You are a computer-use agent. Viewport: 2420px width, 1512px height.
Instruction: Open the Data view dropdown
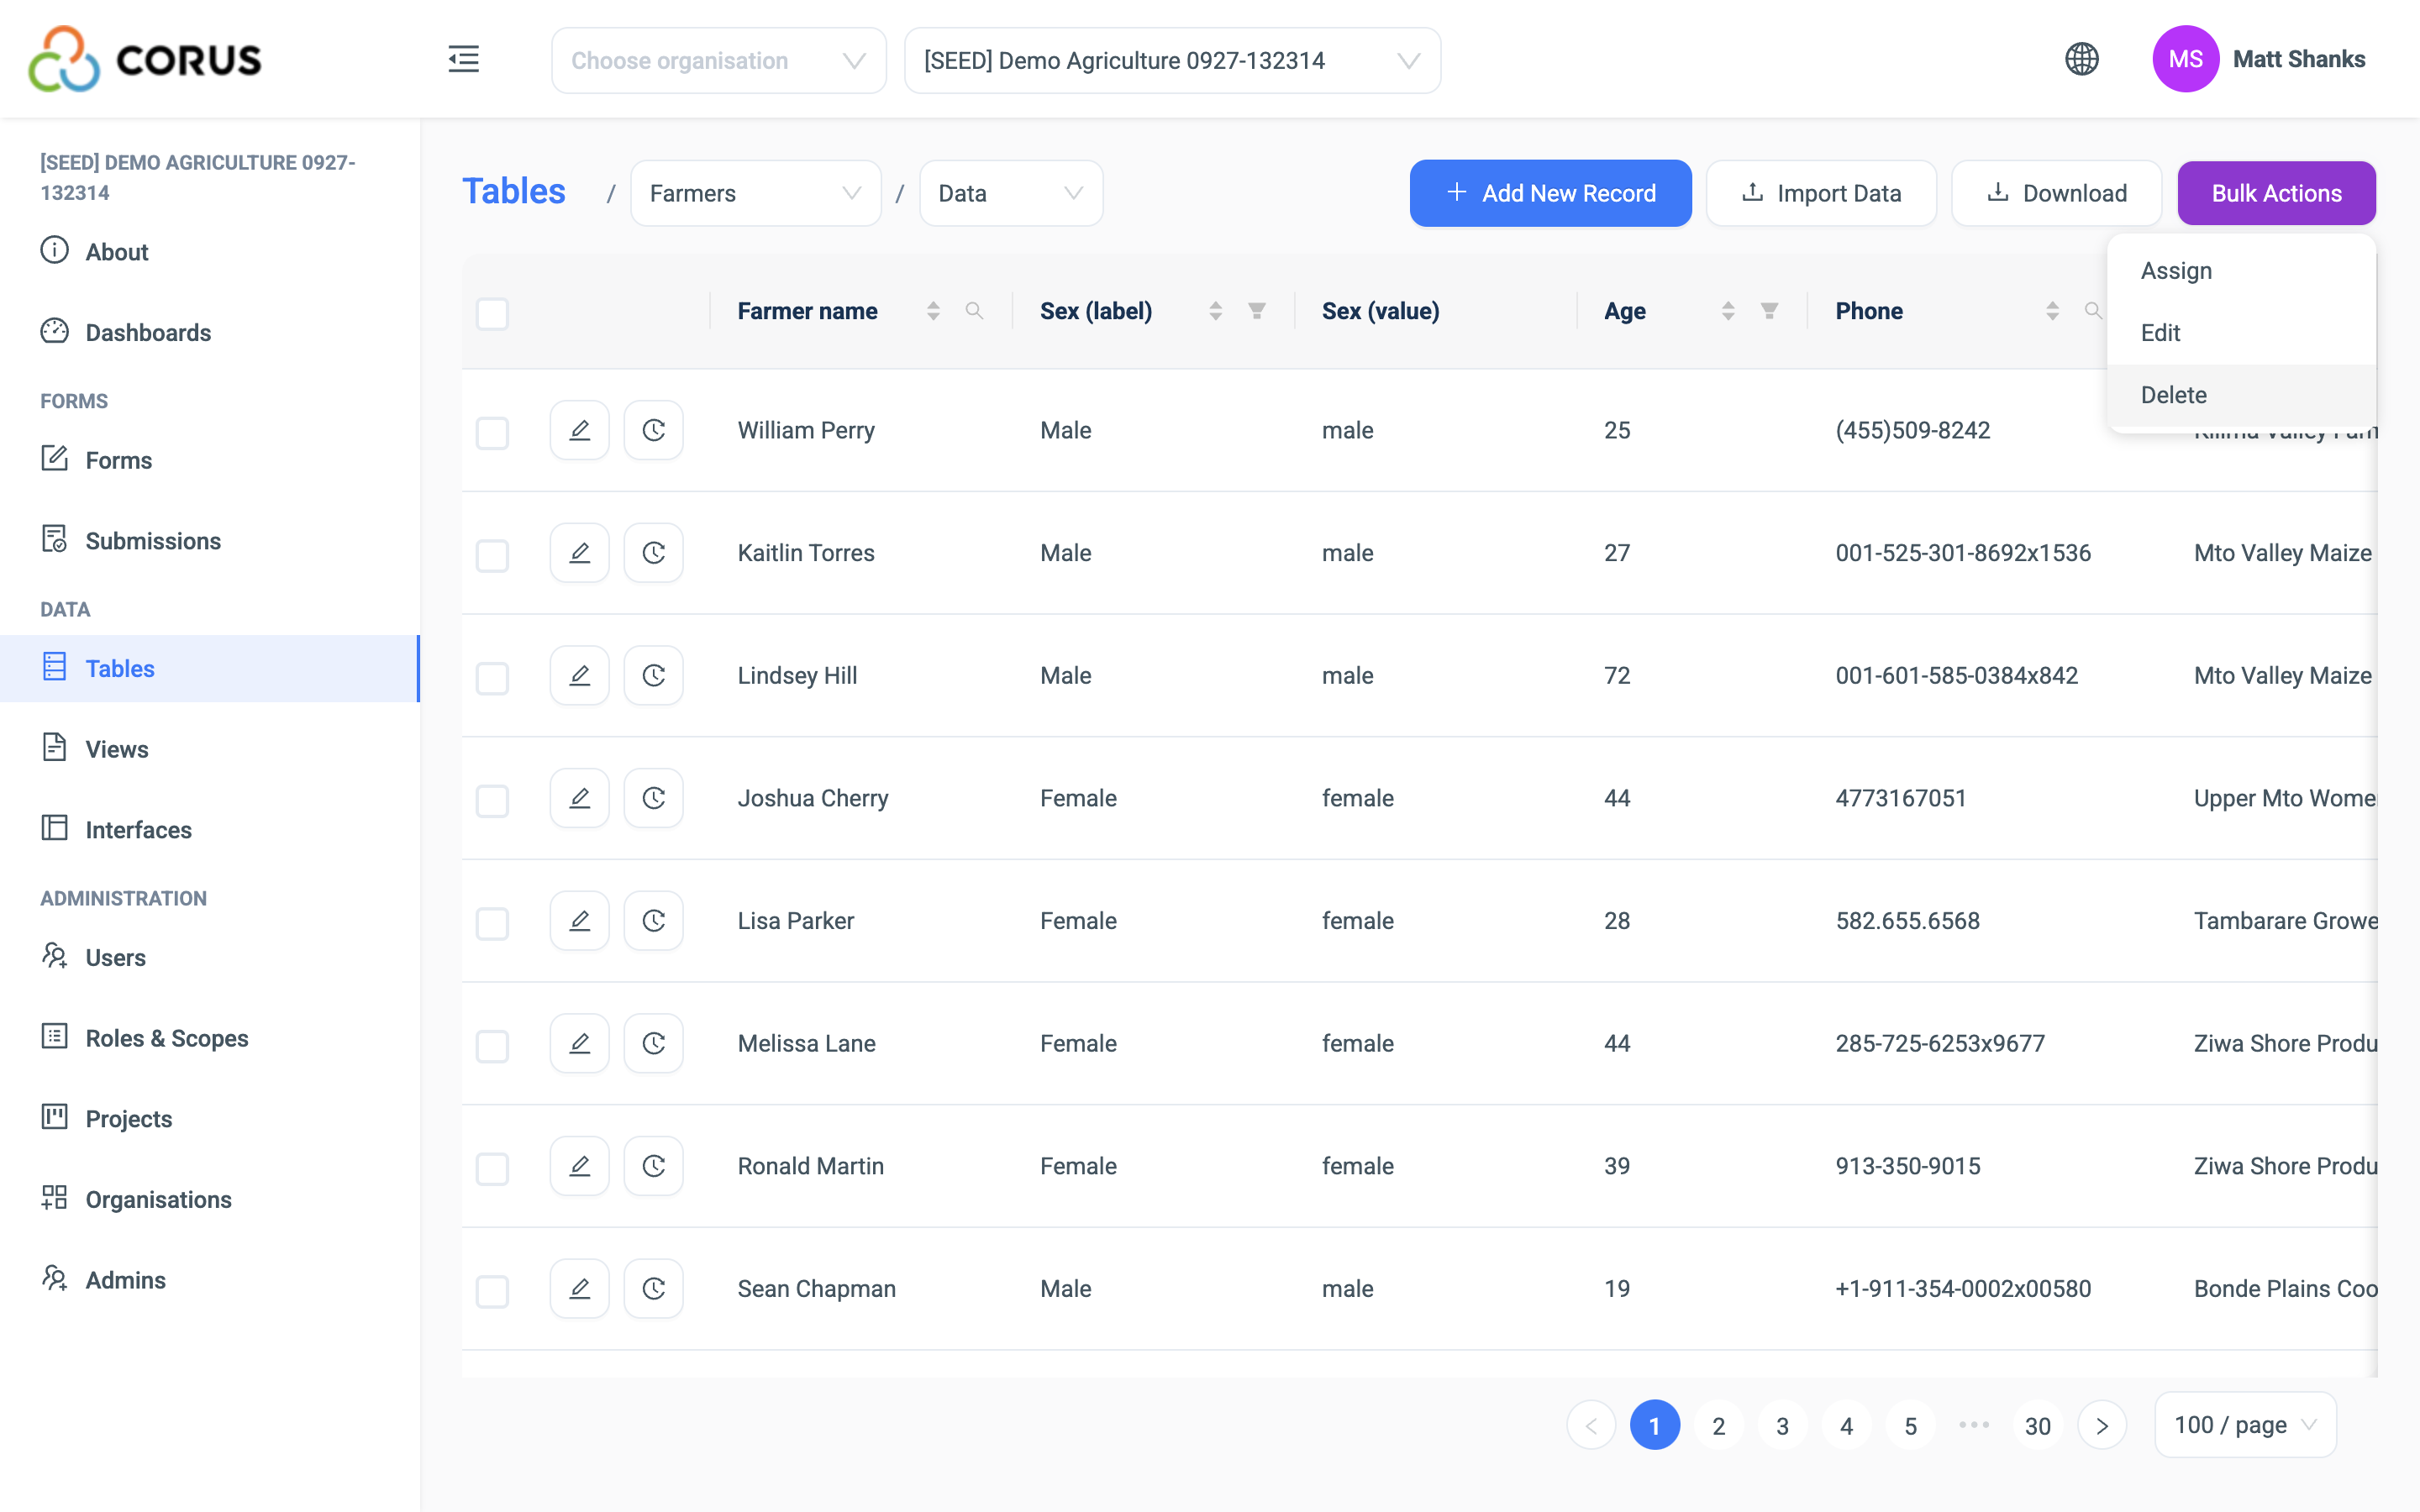tap(1011, 193)
